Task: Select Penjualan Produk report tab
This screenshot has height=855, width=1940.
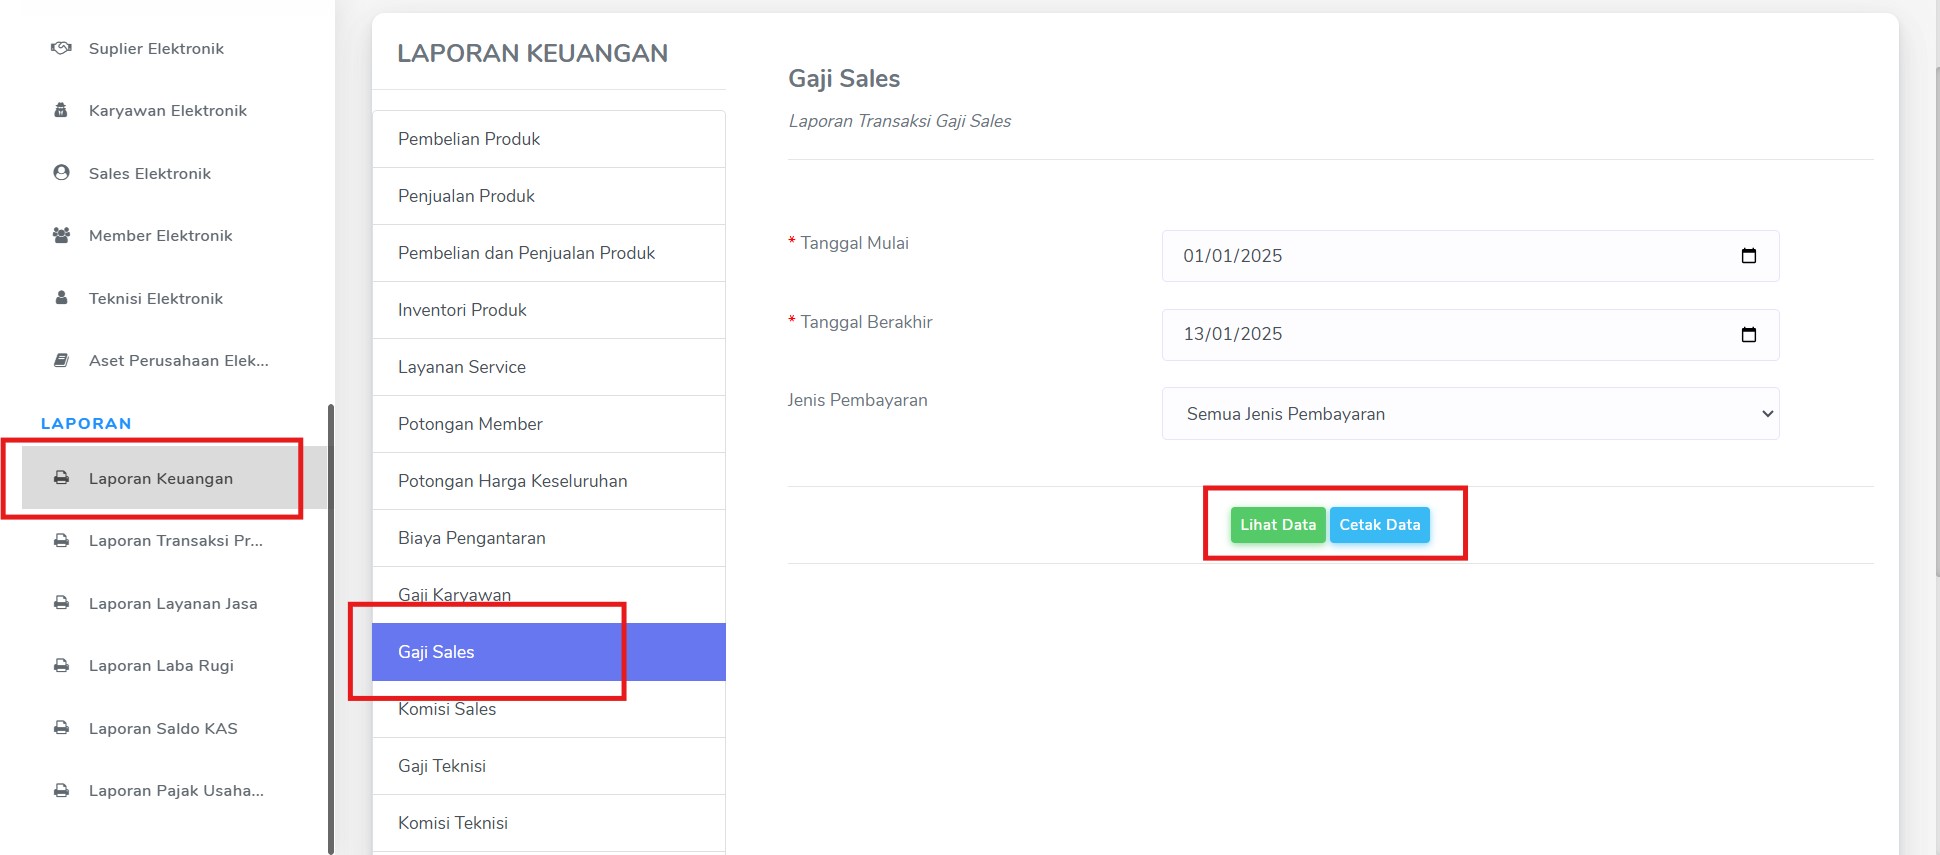Action: click(x=548, y=196)
